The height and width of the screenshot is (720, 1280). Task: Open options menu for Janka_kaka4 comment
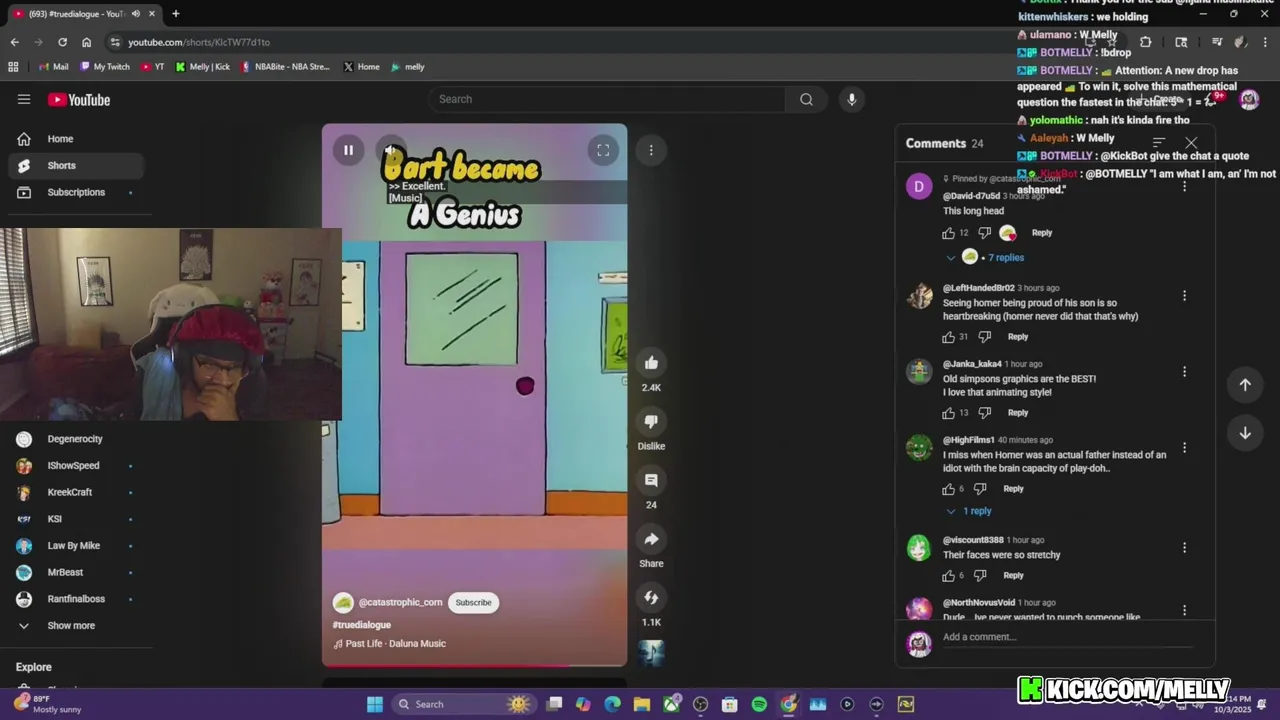click(1184, 372)
